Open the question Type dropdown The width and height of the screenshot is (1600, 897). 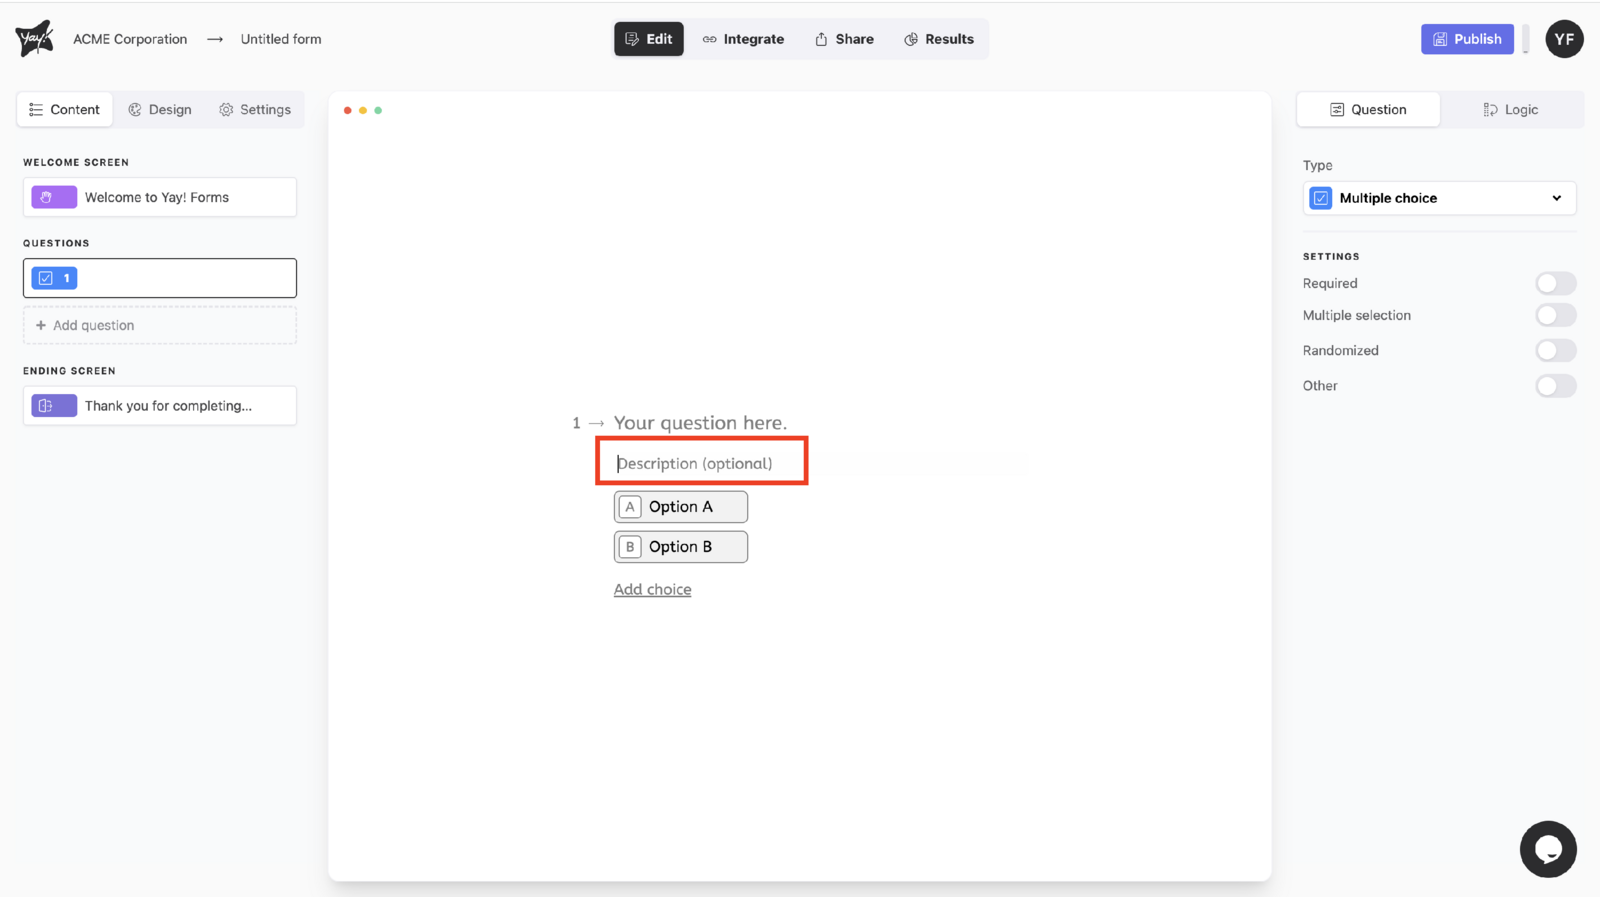pos(1439,198)
